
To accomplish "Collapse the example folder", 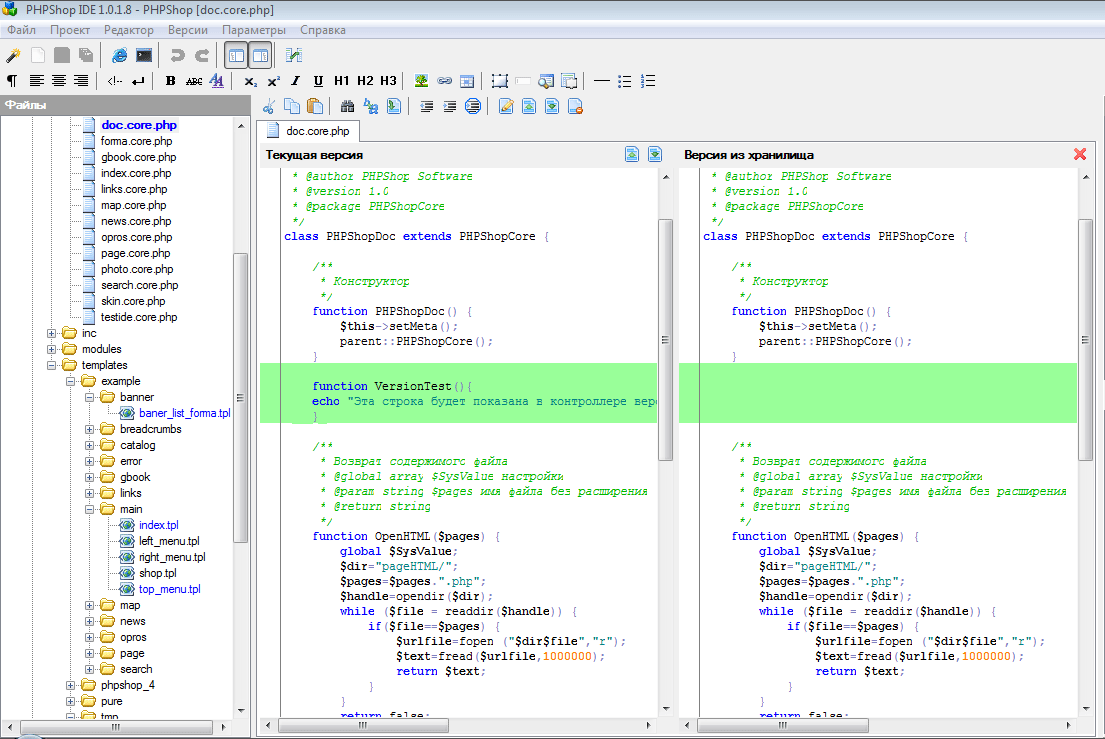I will click(x=70, y=381).
